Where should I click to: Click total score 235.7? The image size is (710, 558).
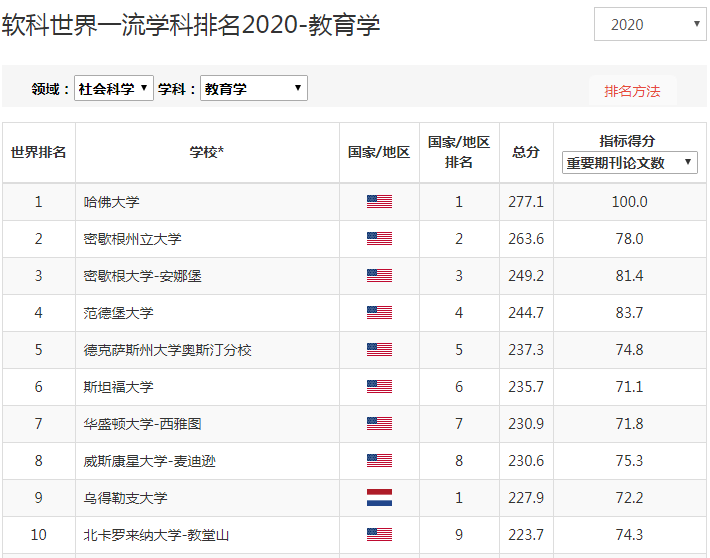526,386
